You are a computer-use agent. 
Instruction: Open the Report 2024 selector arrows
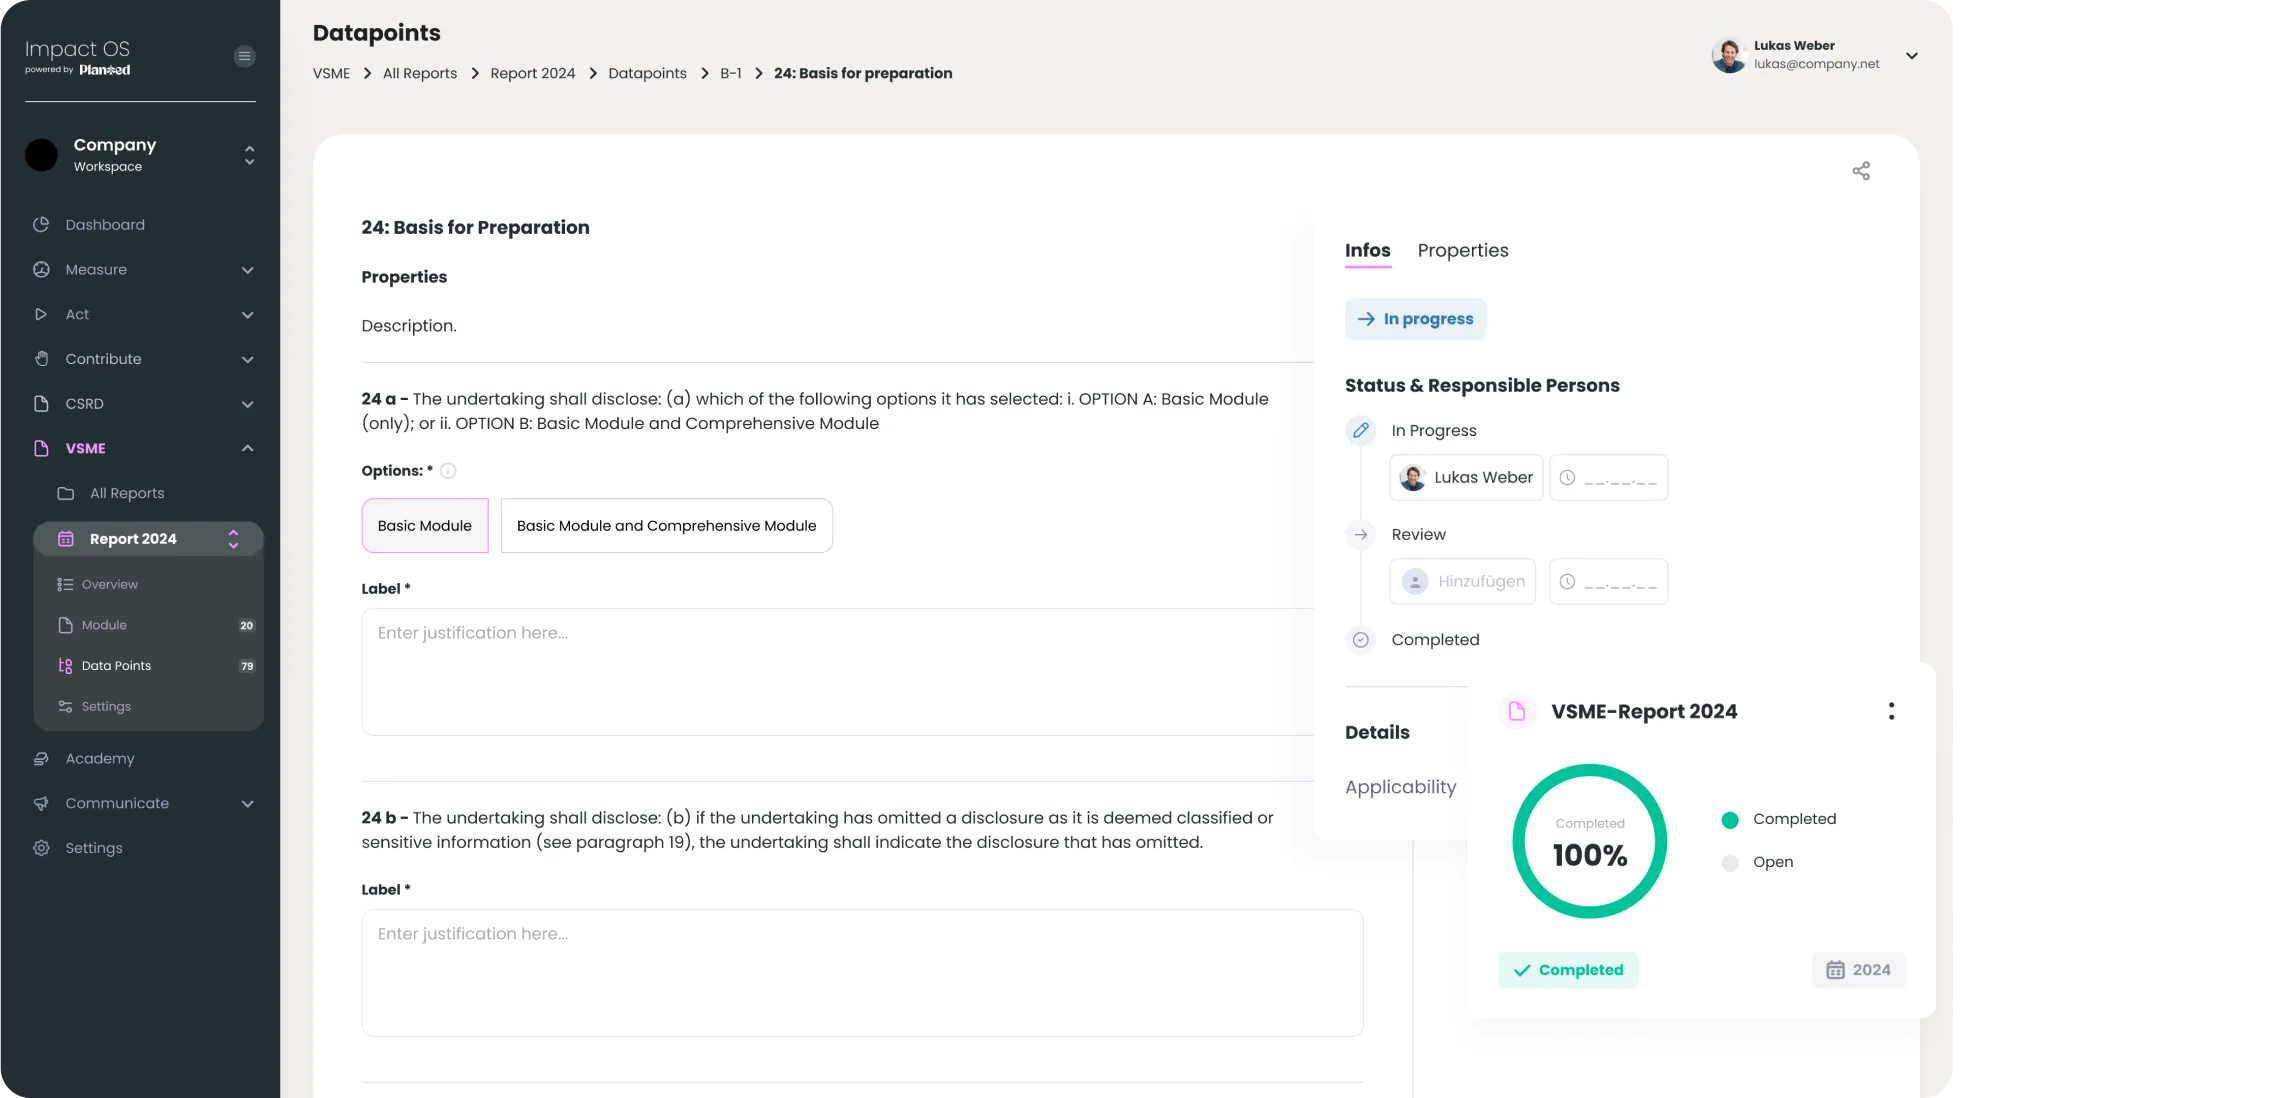(234, 539)
